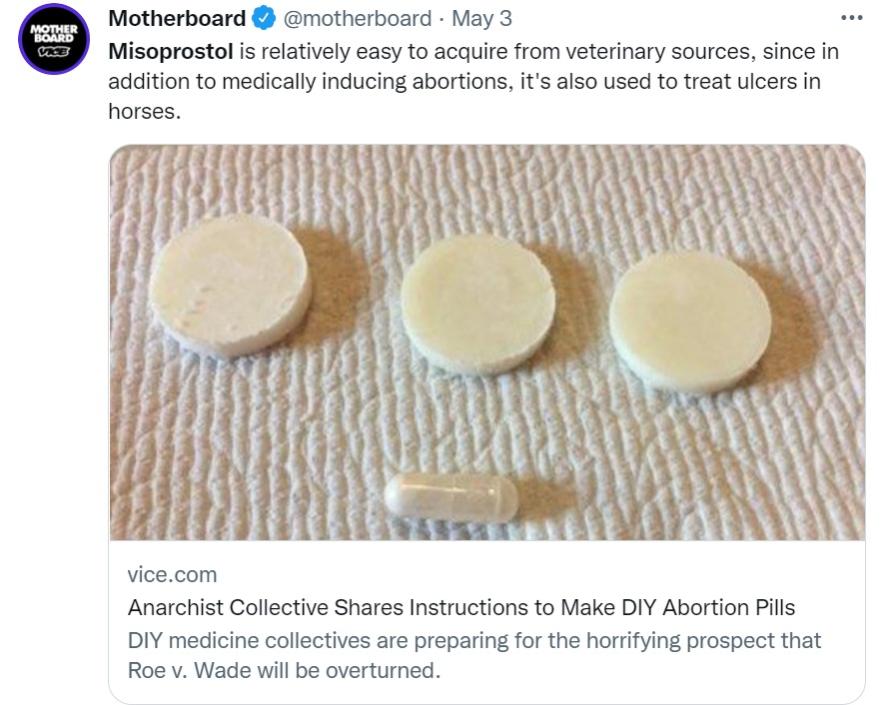Click the blue verified badge
The width and height of the screenshot is (883, 705).
(264, 19)
